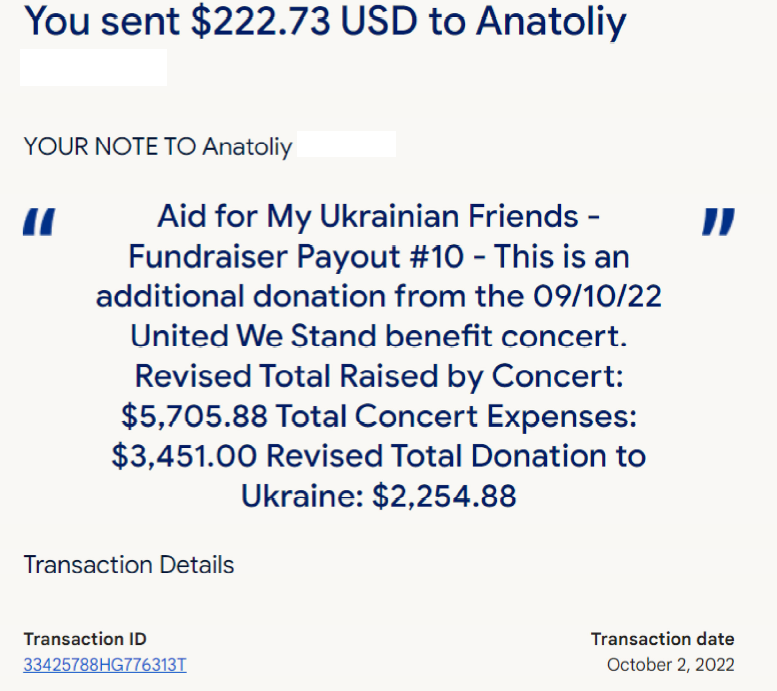Image resolution: width=777 pixels, height=691 pixels.
Task: Click the "October 2, 2022" date value
Action: [670, 665]
